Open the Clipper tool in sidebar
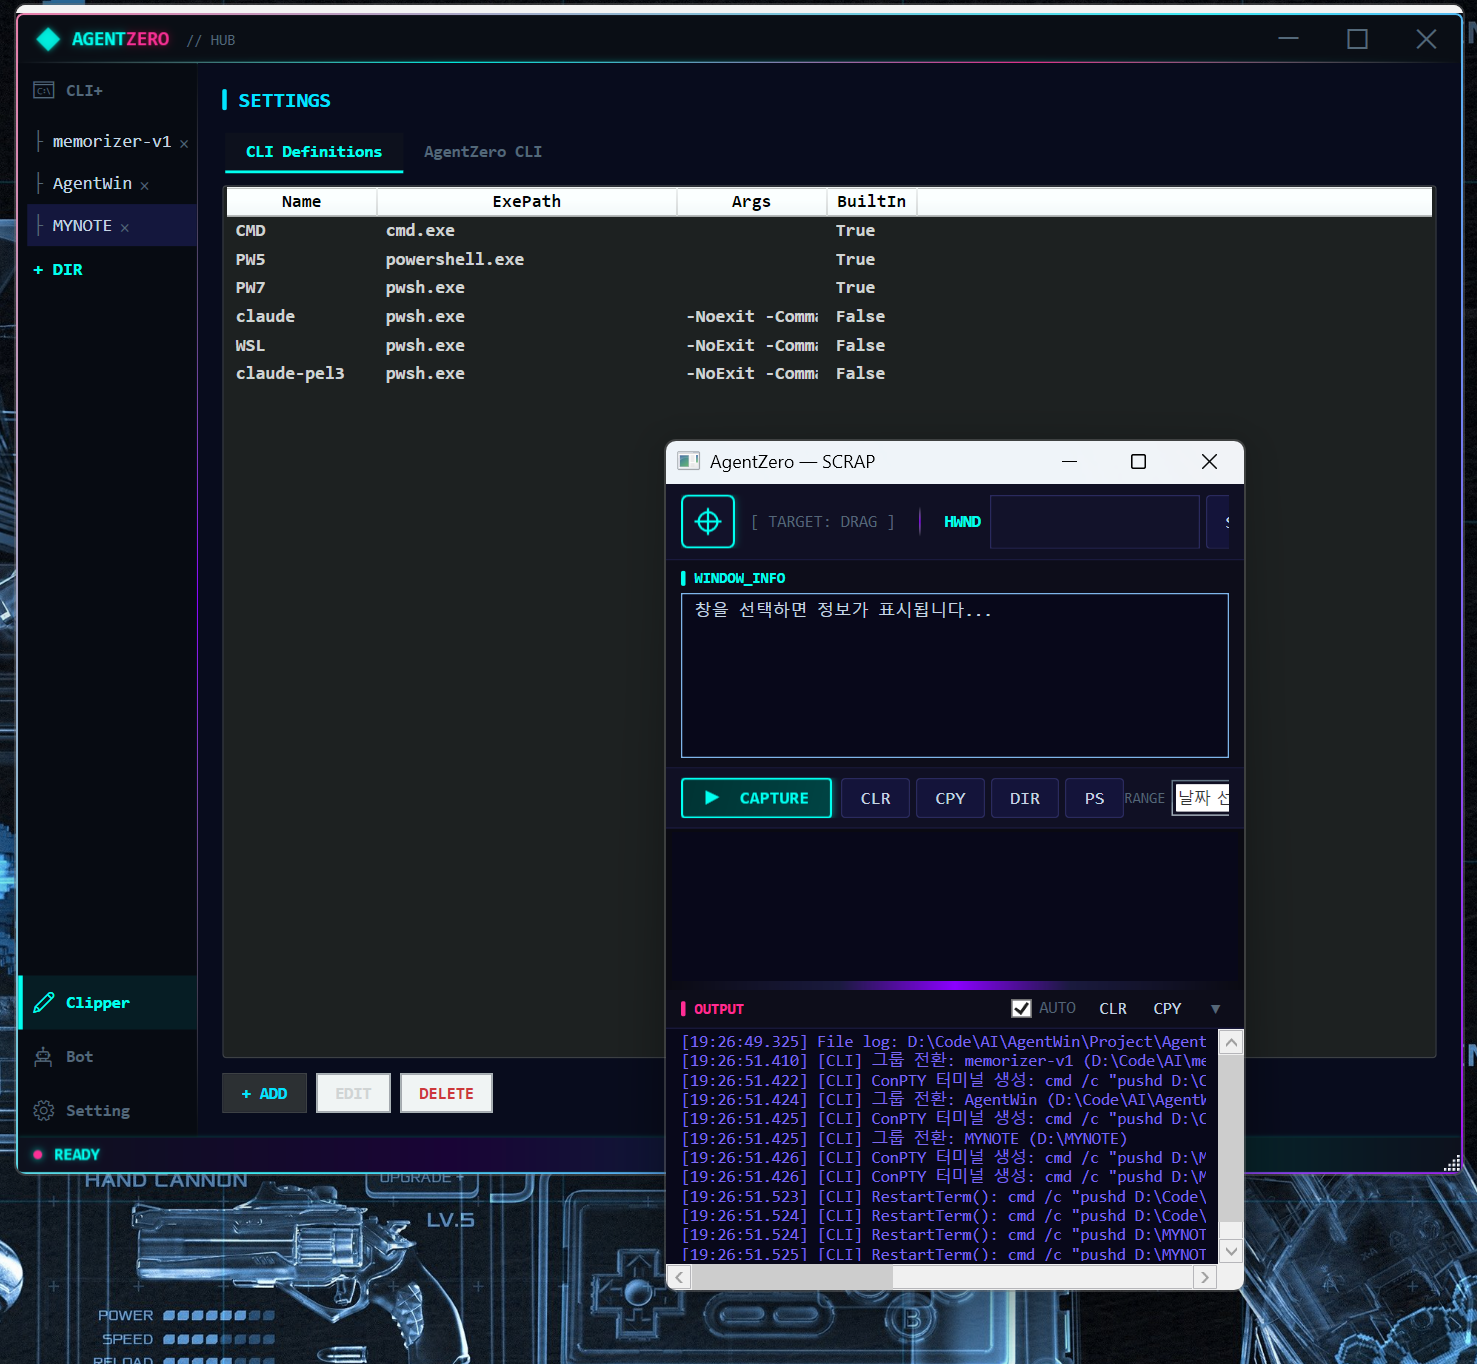Image resolution: width=1477 pixels, height=1364 pixels. click(97, 1003)
